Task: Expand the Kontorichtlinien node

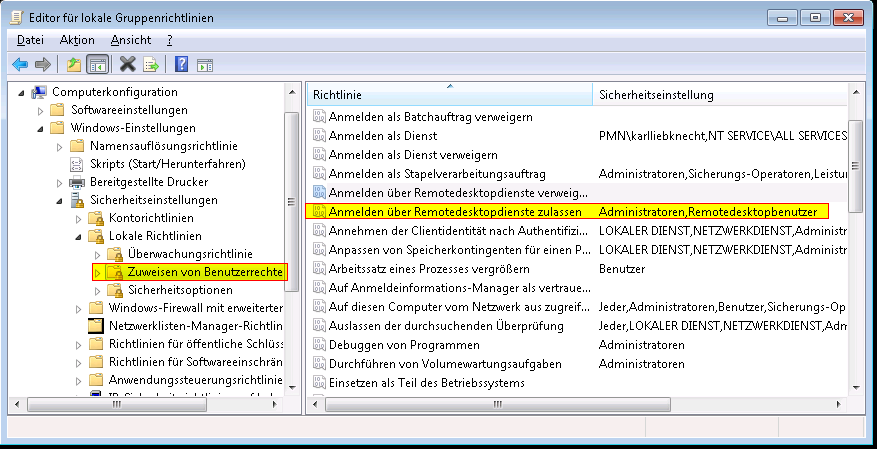Action: pyautogui.click(x=79, y=218)
